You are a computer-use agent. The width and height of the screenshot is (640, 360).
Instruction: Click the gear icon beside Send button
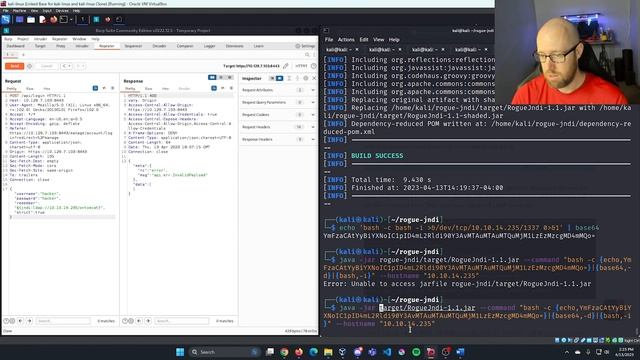(x=29, y=66)
